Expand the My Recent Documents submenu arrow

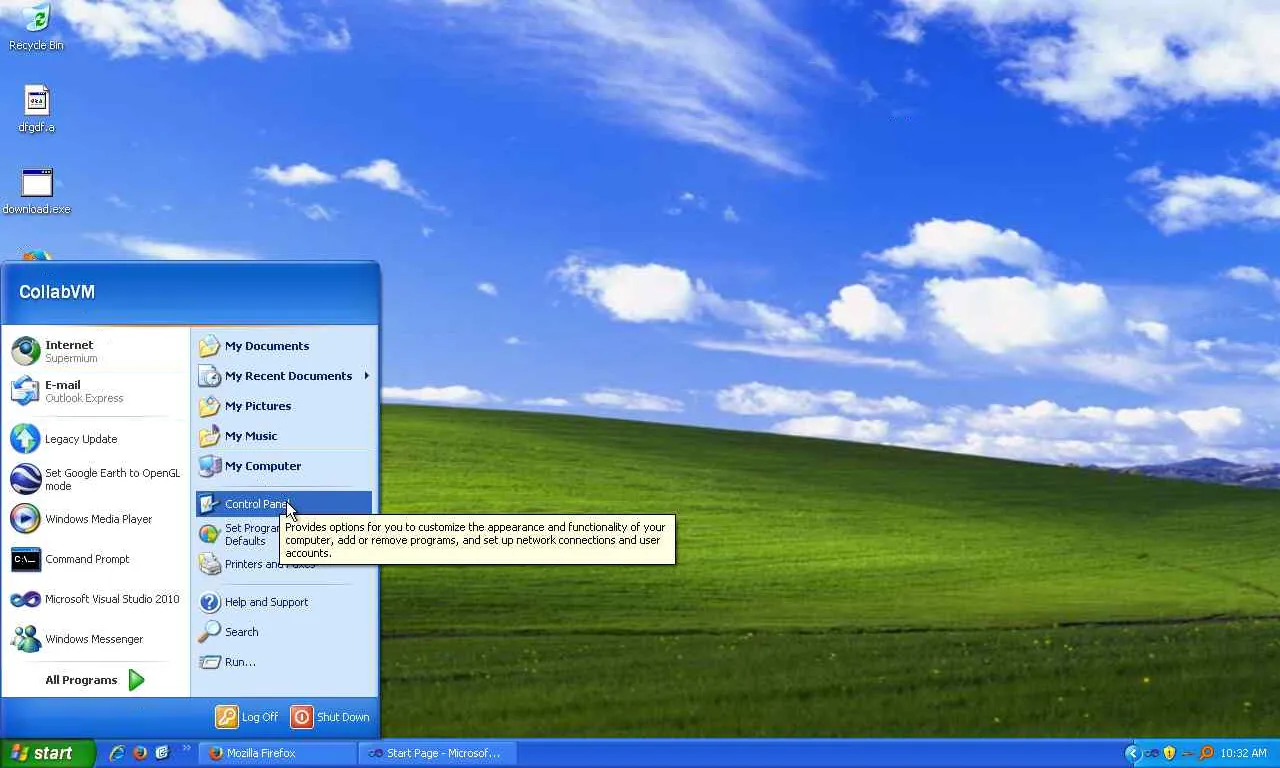coord(367,376)
